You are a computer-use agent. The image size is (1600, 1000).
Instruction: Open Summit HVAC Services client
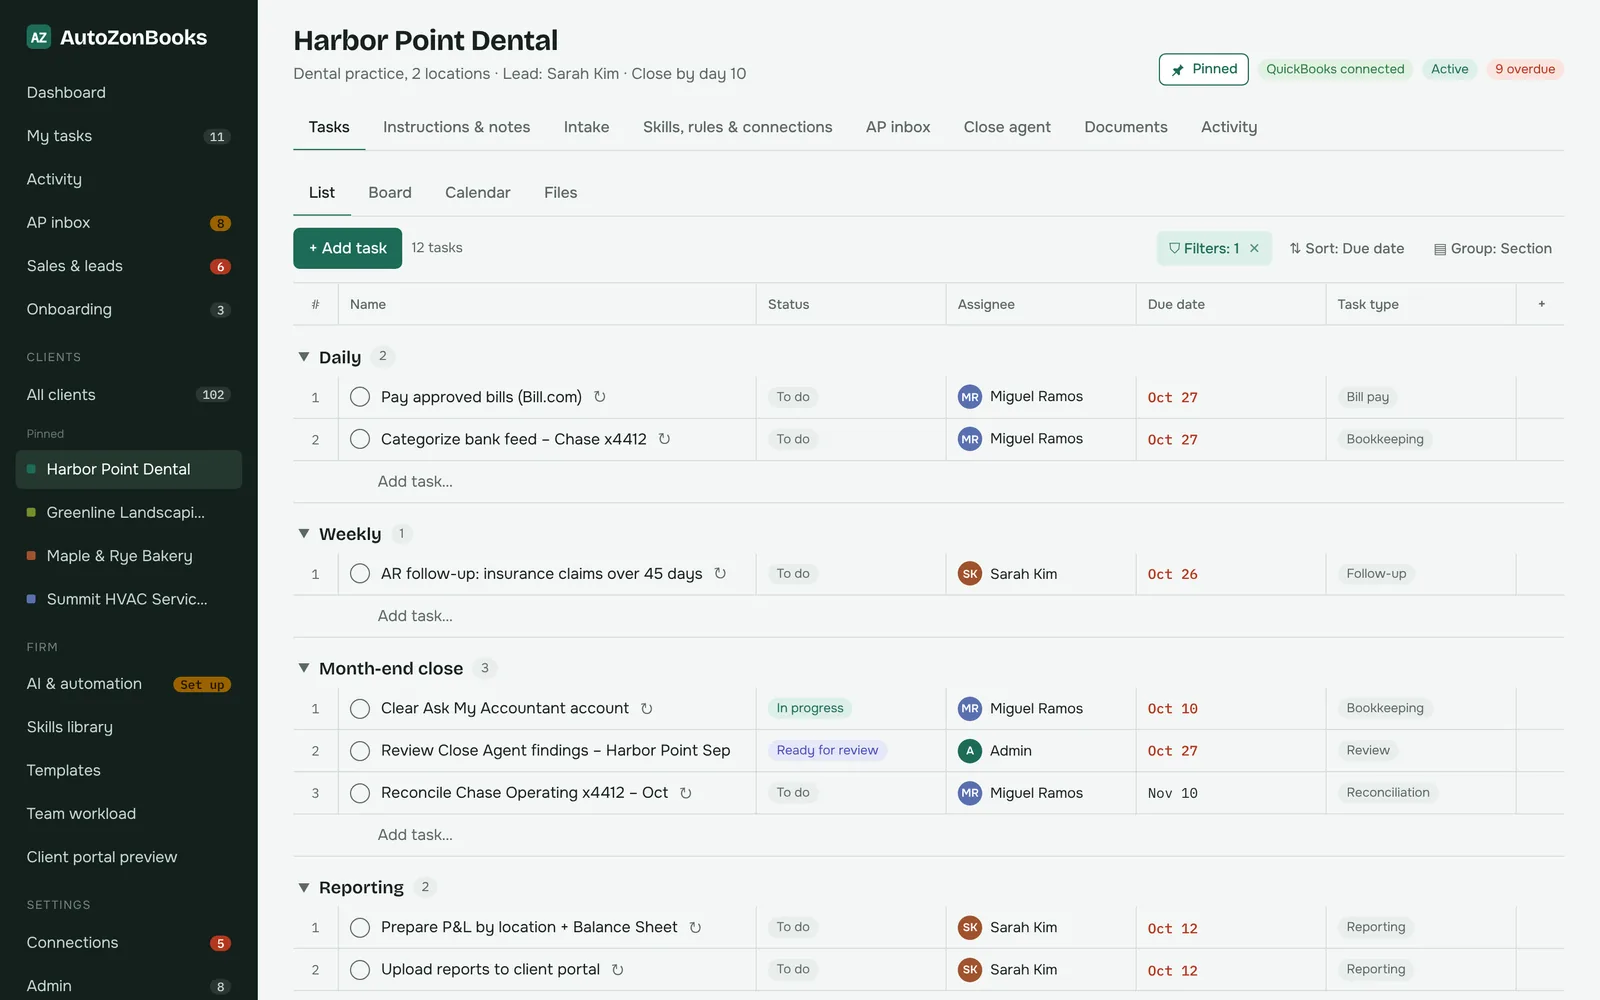128,599
